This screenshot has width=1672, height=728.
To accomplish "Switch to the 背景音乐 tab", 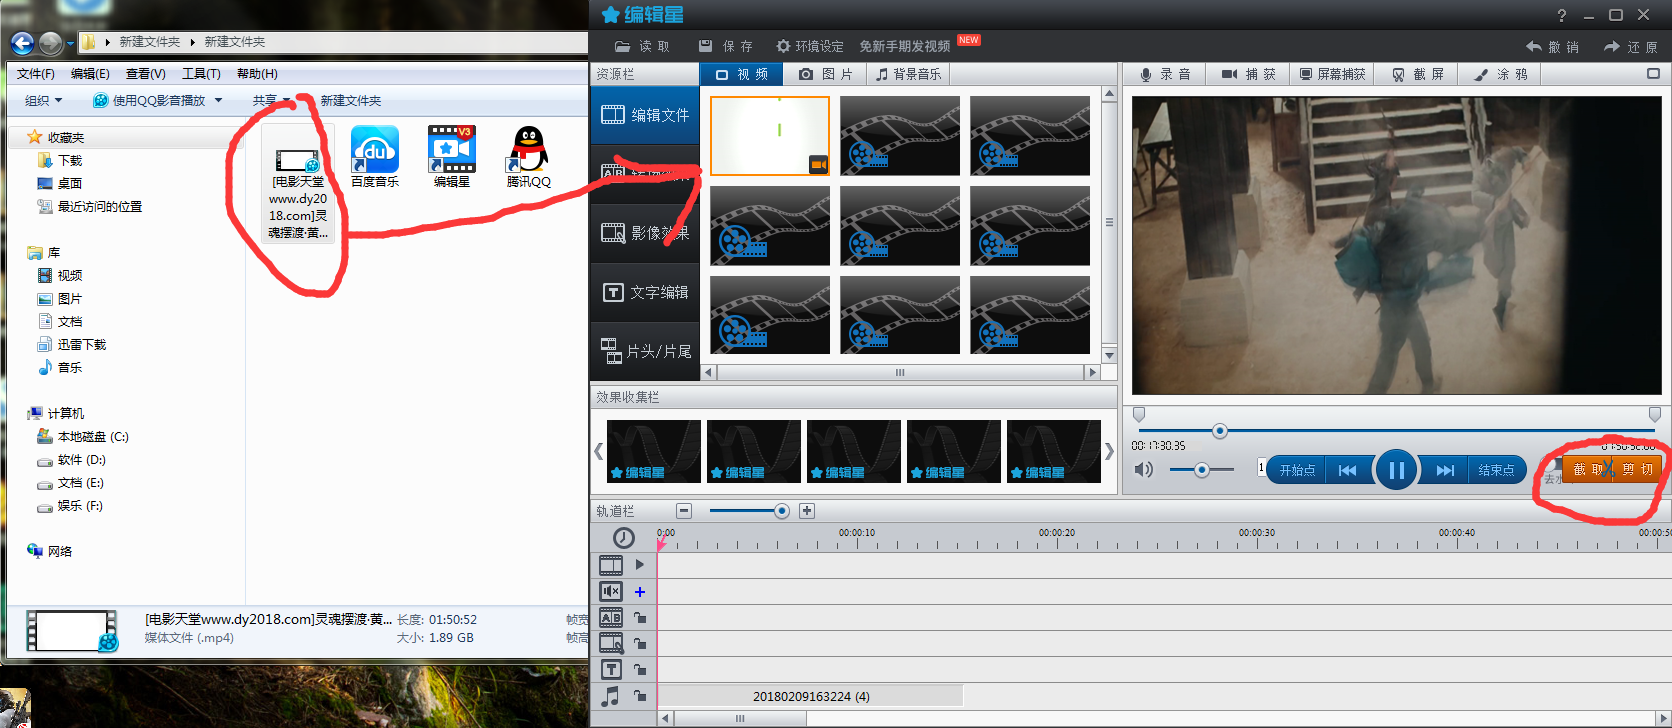I will pyautogui.click(x=908, y=74).
